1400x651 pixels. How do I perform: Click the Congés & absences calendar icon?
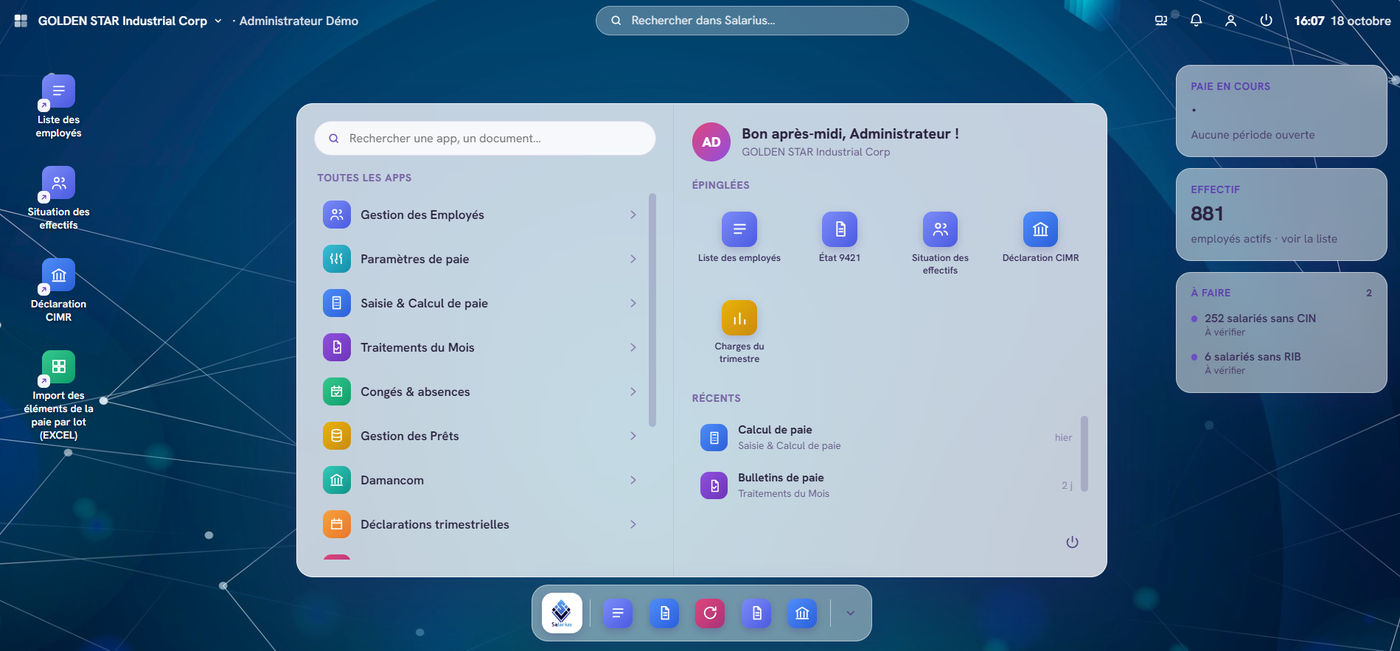[337, 392]
